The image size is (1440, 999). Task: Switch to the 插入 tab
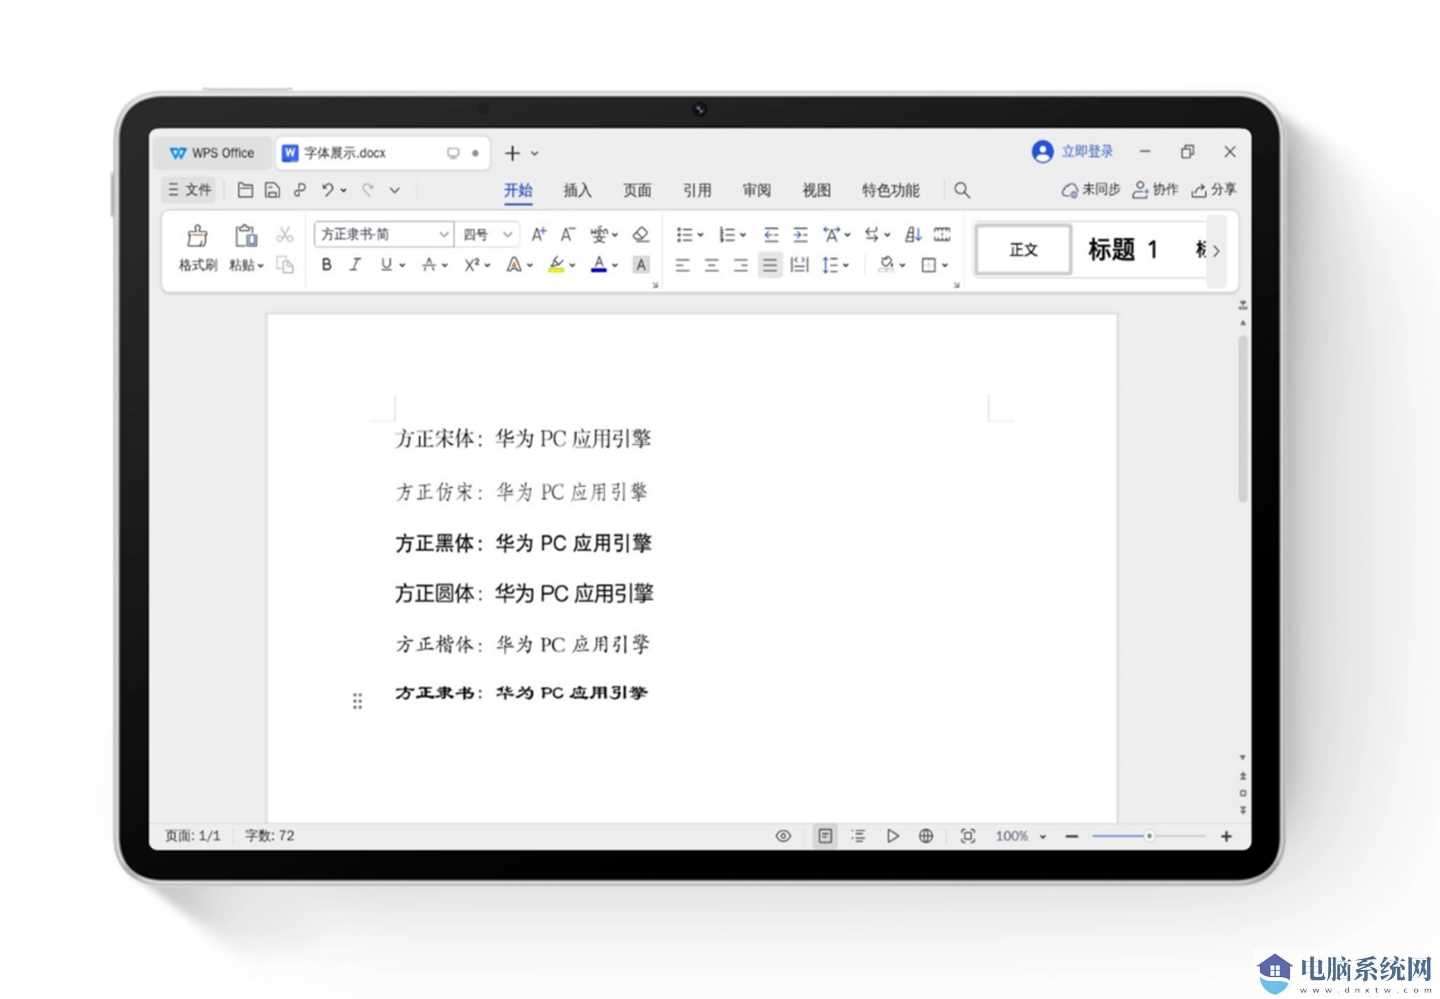point(577,190)
